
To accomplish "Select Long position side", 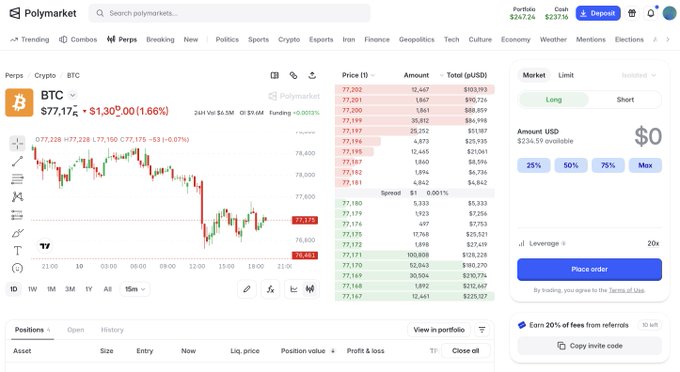I will [x=554, y=100].
